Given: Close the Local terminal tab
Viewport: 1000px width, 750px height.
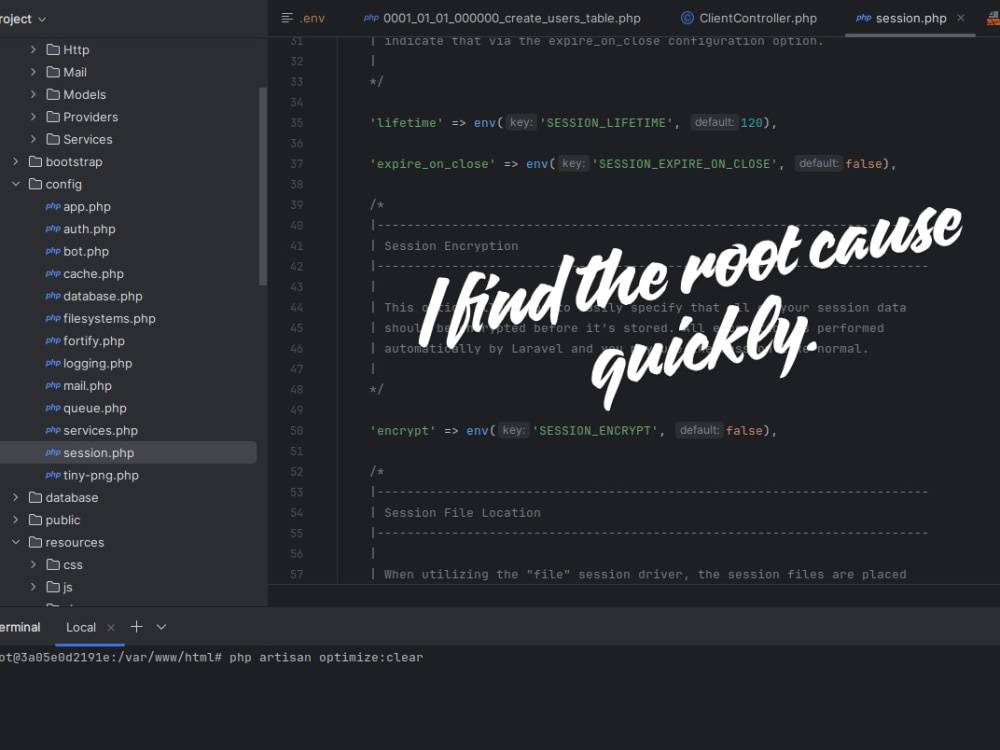Looking at the screenshot, I should (x=111, y=628).
